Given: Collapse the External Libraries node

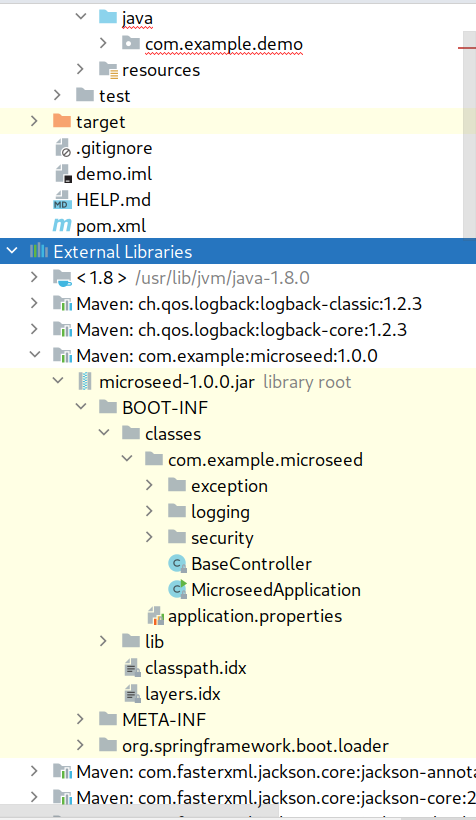Looking at the screenshot, I should pyautogui.click(x=12, y=252).
